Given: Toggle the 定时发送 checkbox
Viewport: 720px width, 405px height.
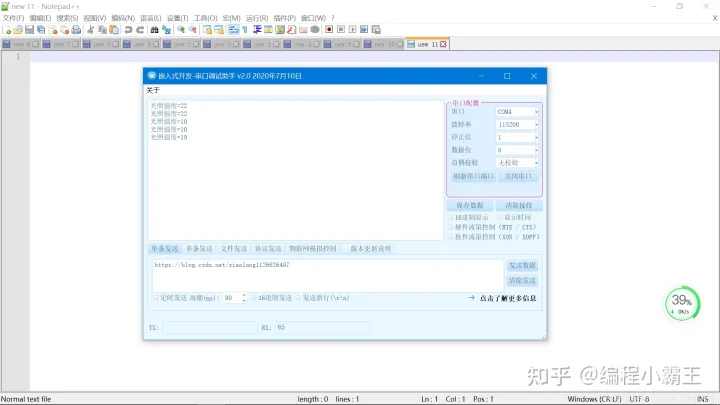Looking at the screenshot, I should point(156,297).
